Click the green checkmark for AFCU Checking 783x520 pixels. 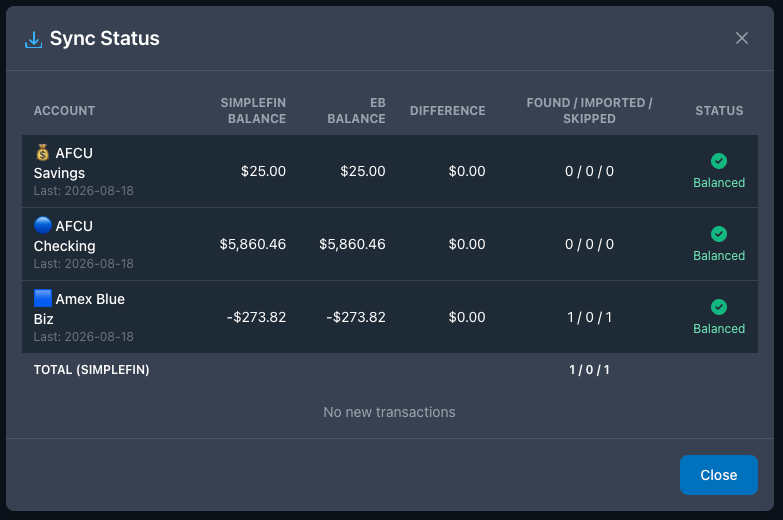point(719,234)
